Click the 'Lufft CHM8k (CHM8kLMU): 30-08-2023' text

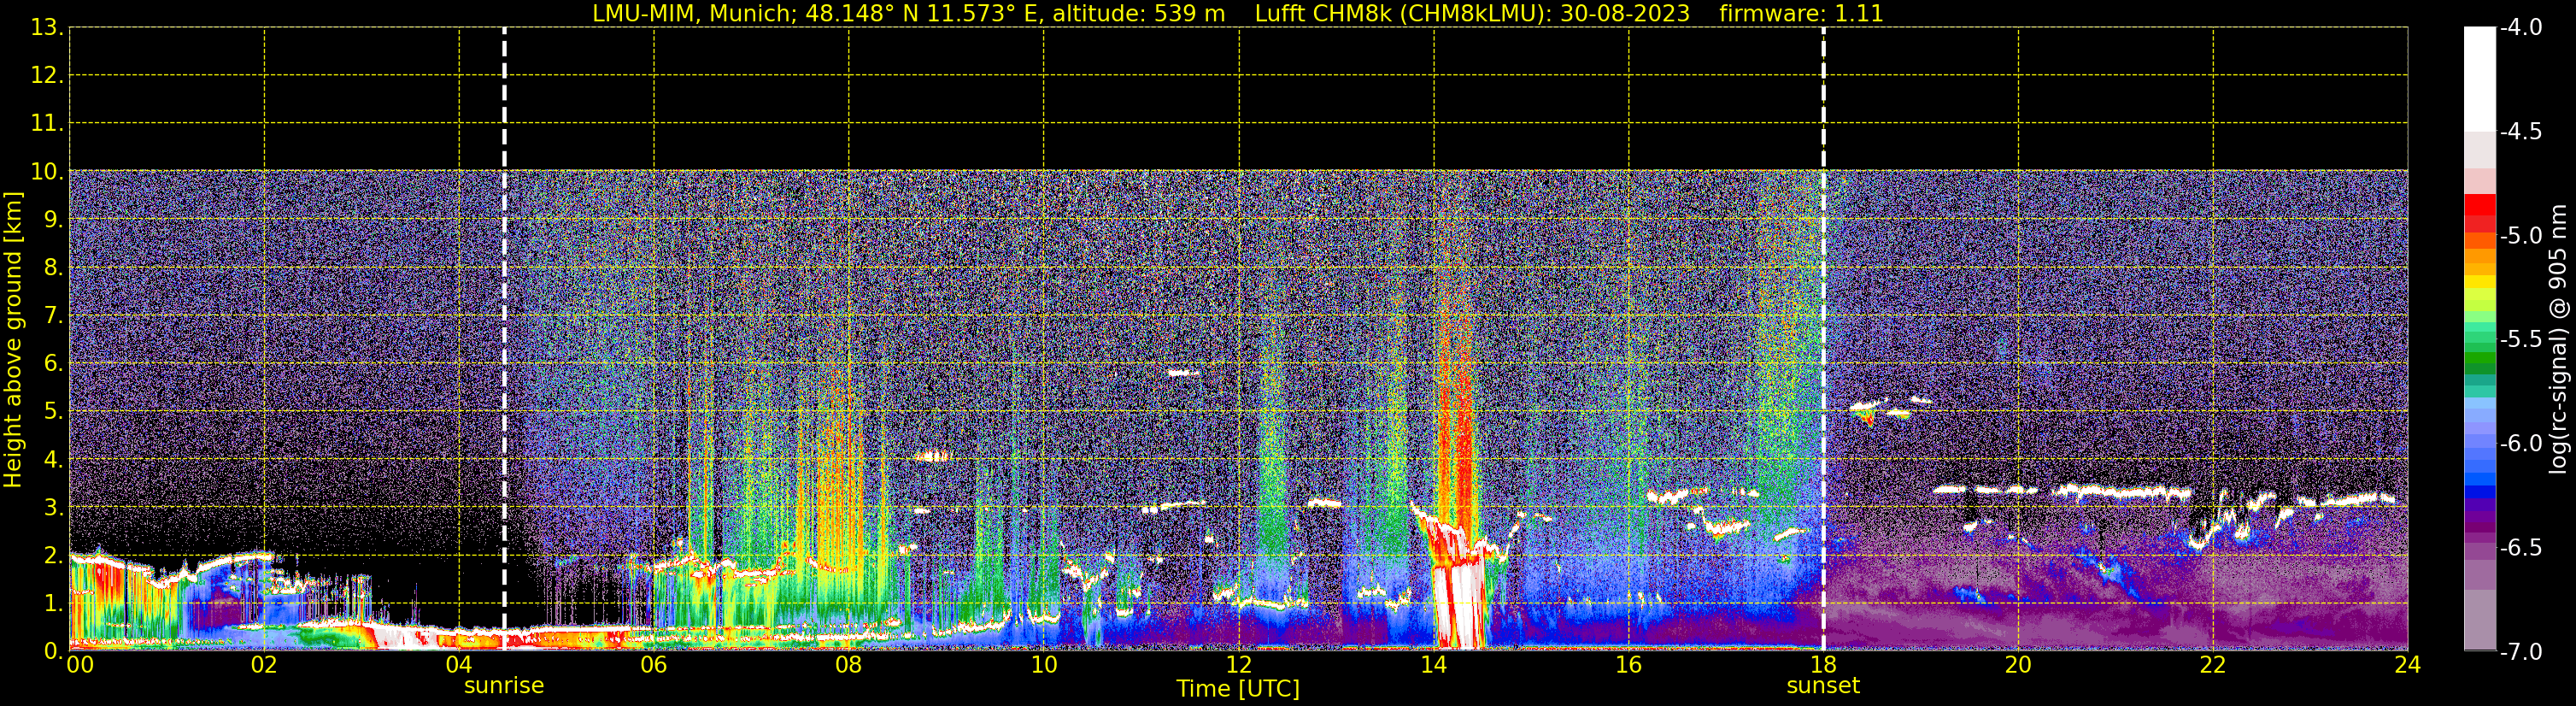(1472, 14)
